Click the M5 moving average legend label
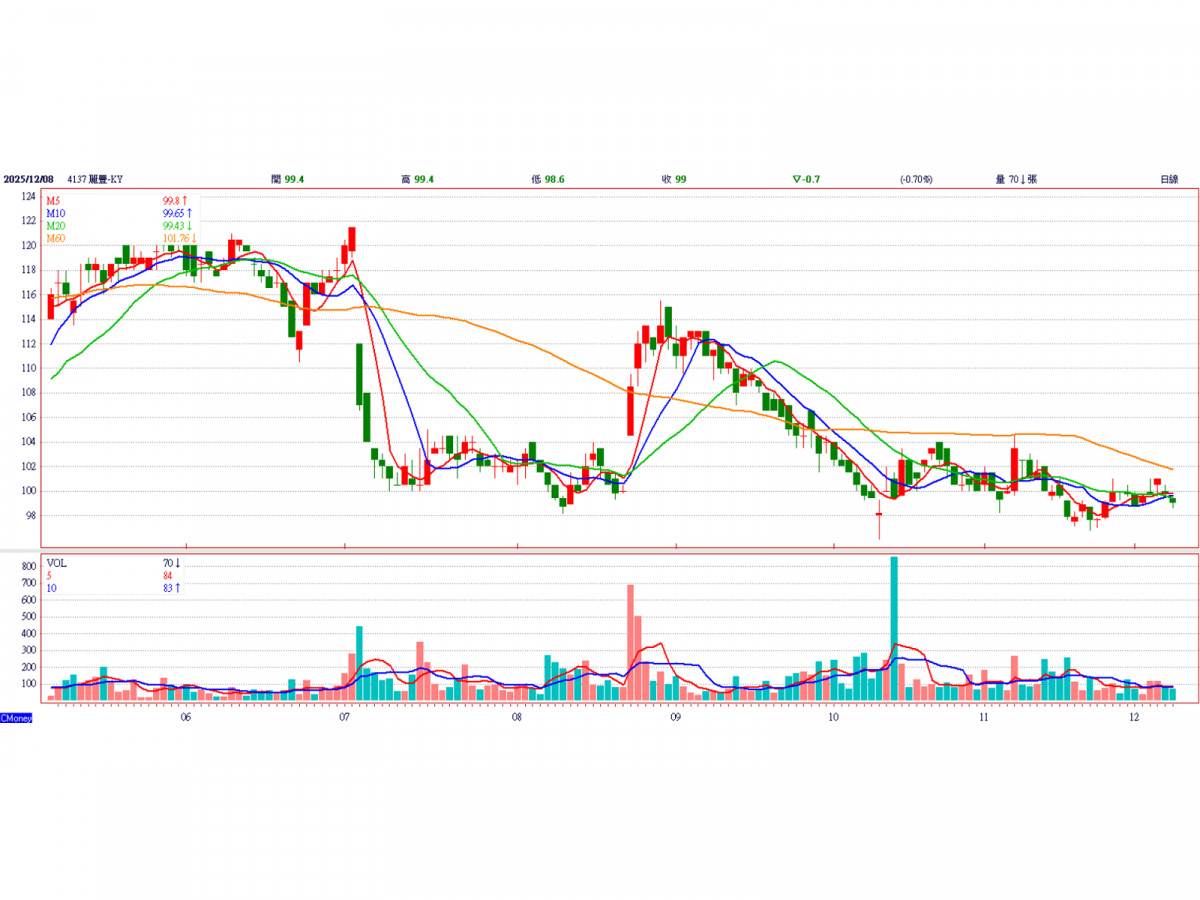1200x900 pixels. pos(53,200)
